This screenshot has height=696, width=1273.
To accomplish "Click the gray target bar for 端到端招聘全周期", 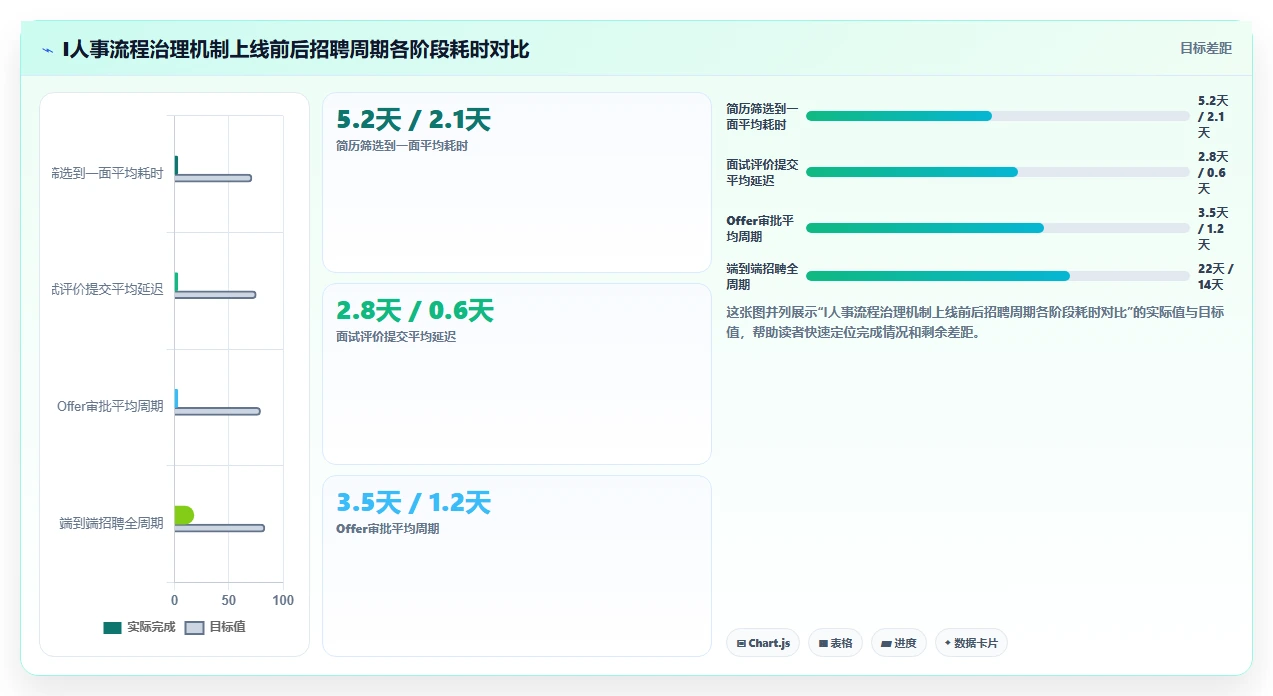I will coord(220,528).
